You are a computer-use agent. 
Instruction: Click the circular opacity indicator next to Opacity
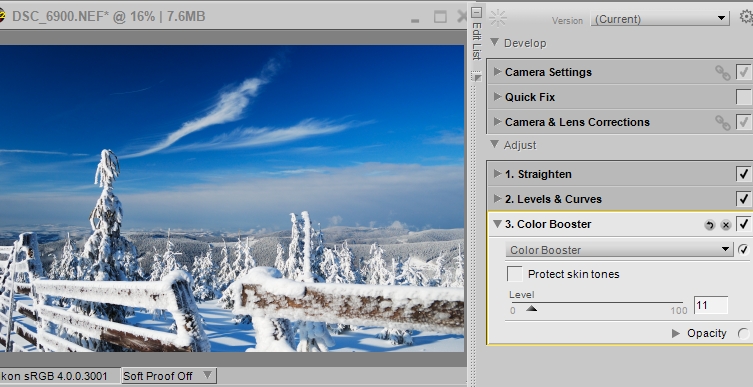(743, 334)
